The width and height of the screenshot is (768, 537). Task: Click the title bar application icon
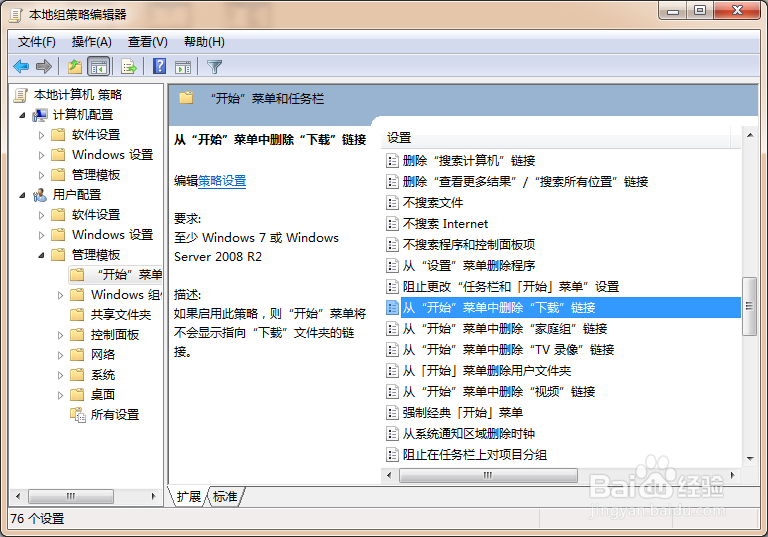[x=16, y=15]
